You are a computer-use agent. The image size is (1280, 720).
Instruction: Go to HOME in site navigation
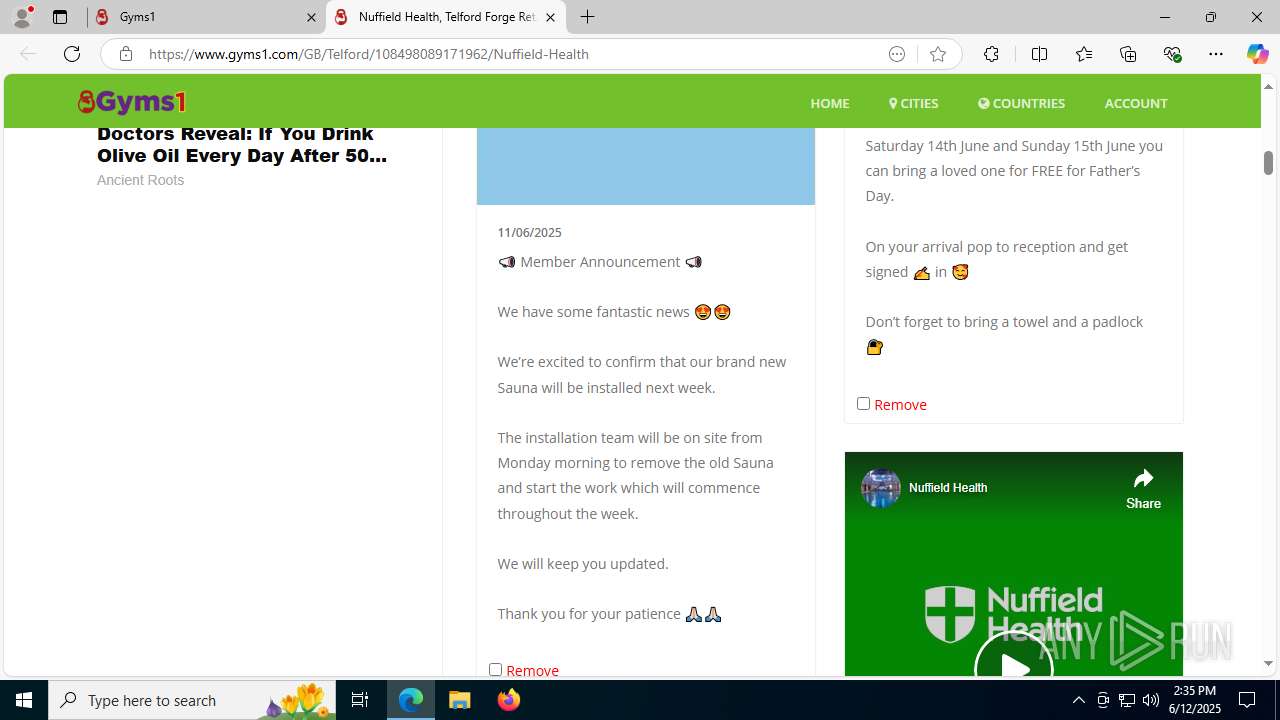(x=830, y=103)
